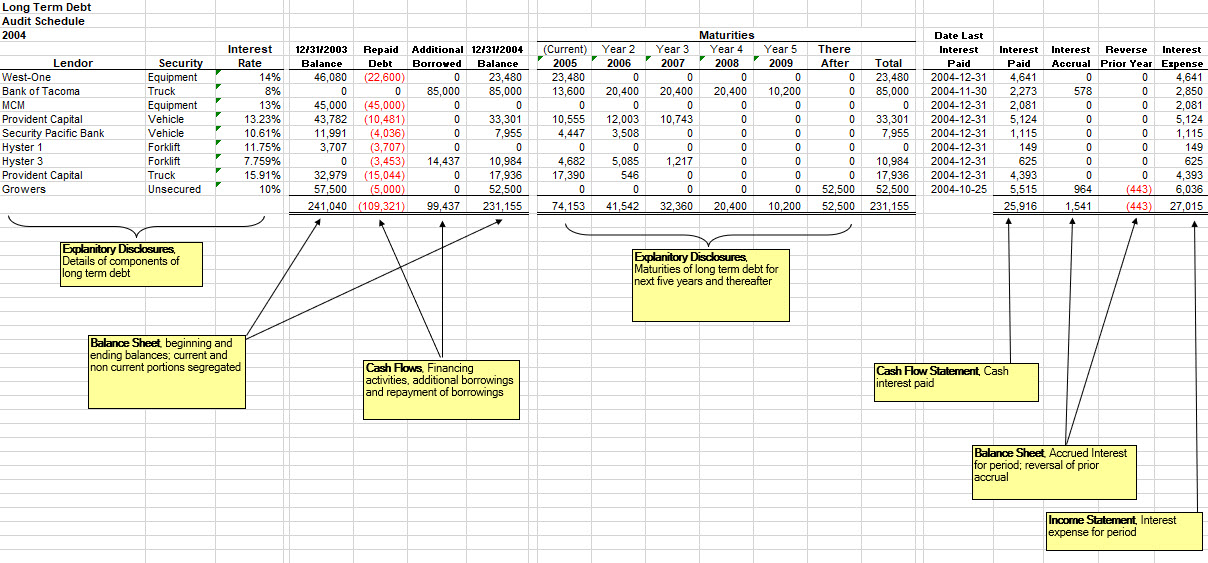Image resolution: width=1208 pixels, height=563 pixels.
Task: Click the "Maturities" section header
Action: (x=726, y=35)
